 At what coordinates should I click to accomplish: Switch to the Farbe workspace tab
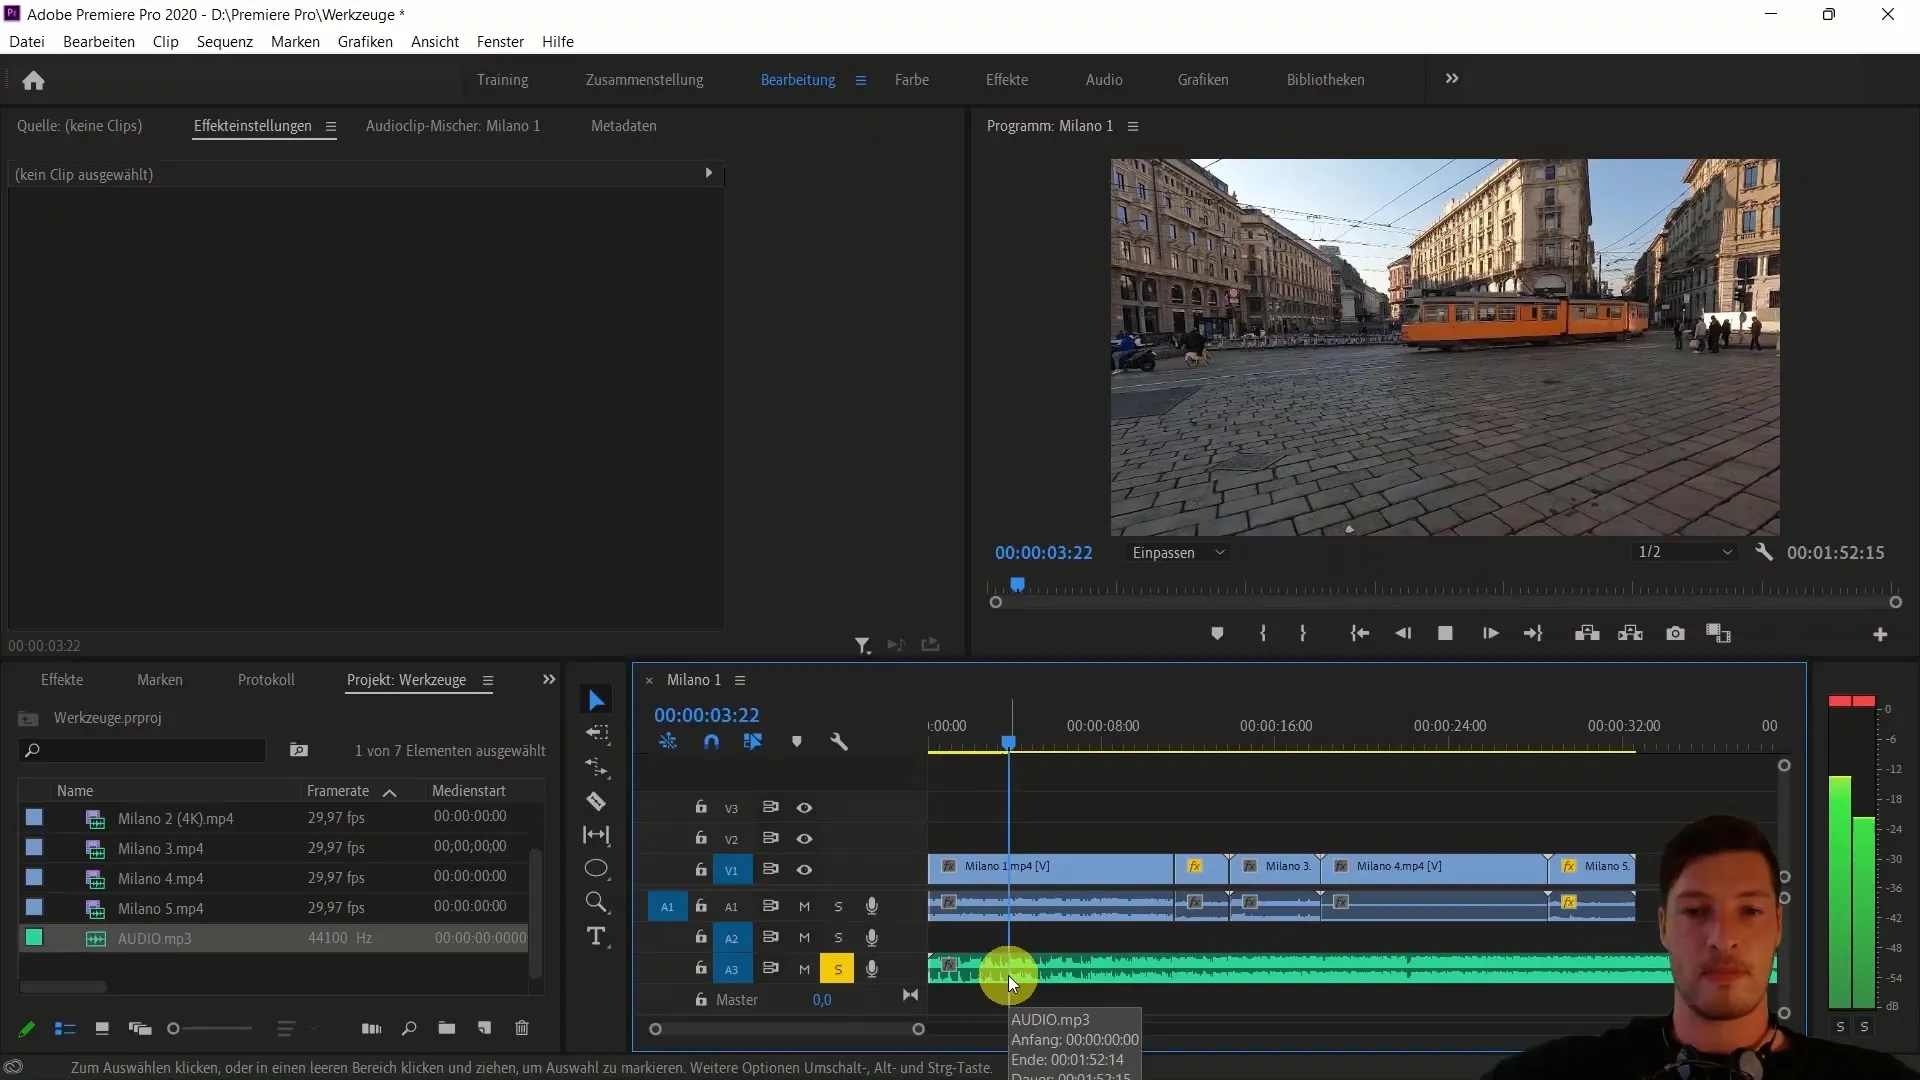[911, 79]
